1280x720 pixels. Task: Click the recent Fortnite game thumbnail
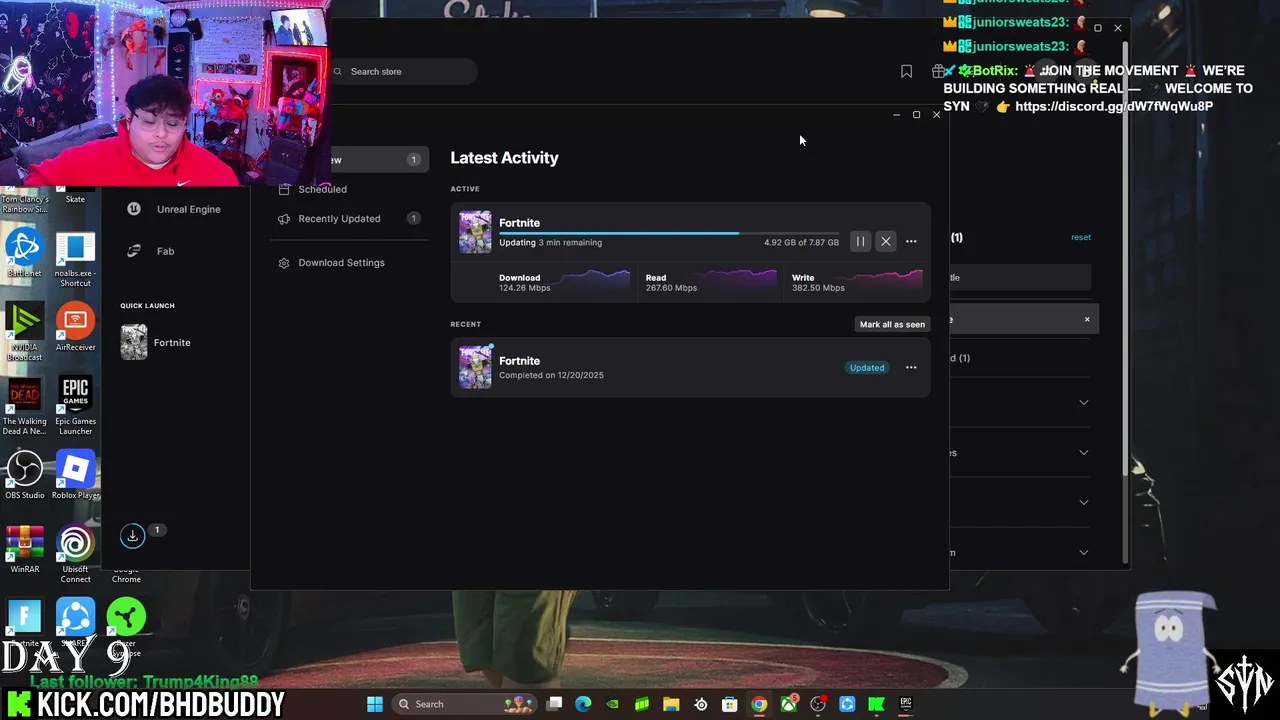pyautogui.click(x=475, y=367)
